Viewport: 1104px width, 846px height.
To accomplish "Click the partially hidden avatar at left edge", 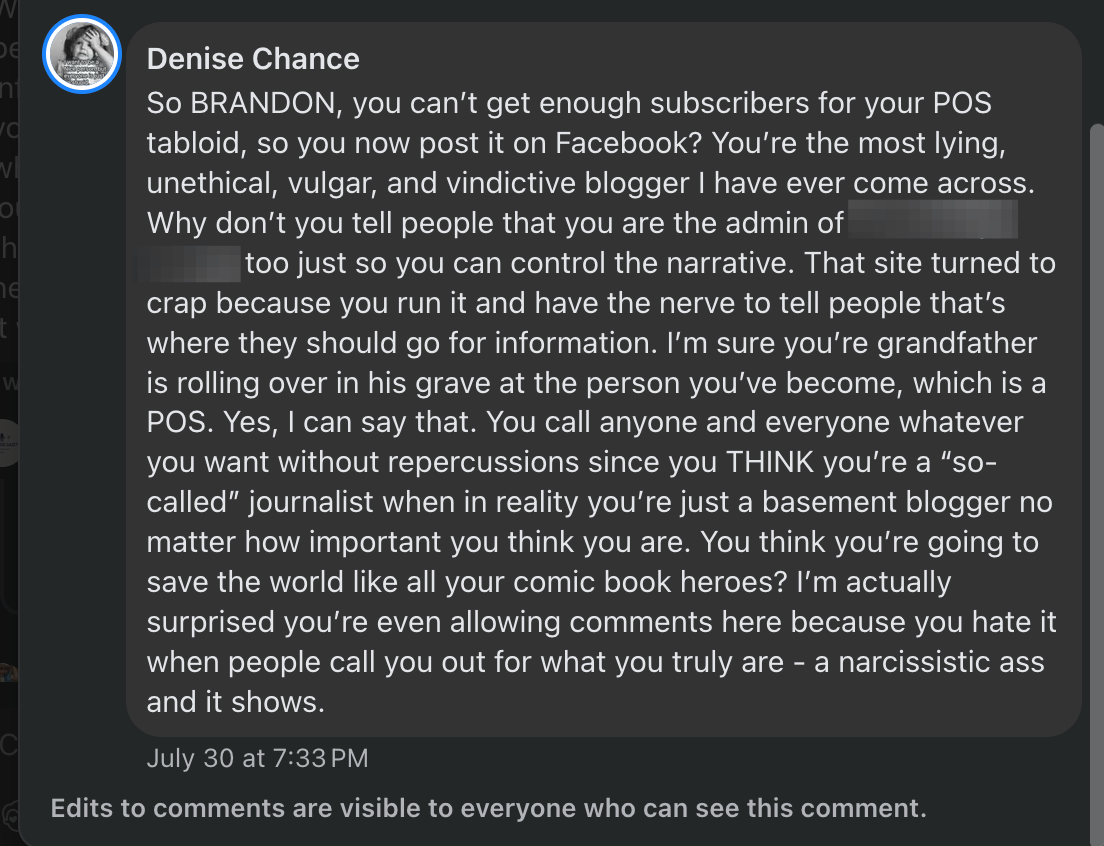I will [9, 443].
